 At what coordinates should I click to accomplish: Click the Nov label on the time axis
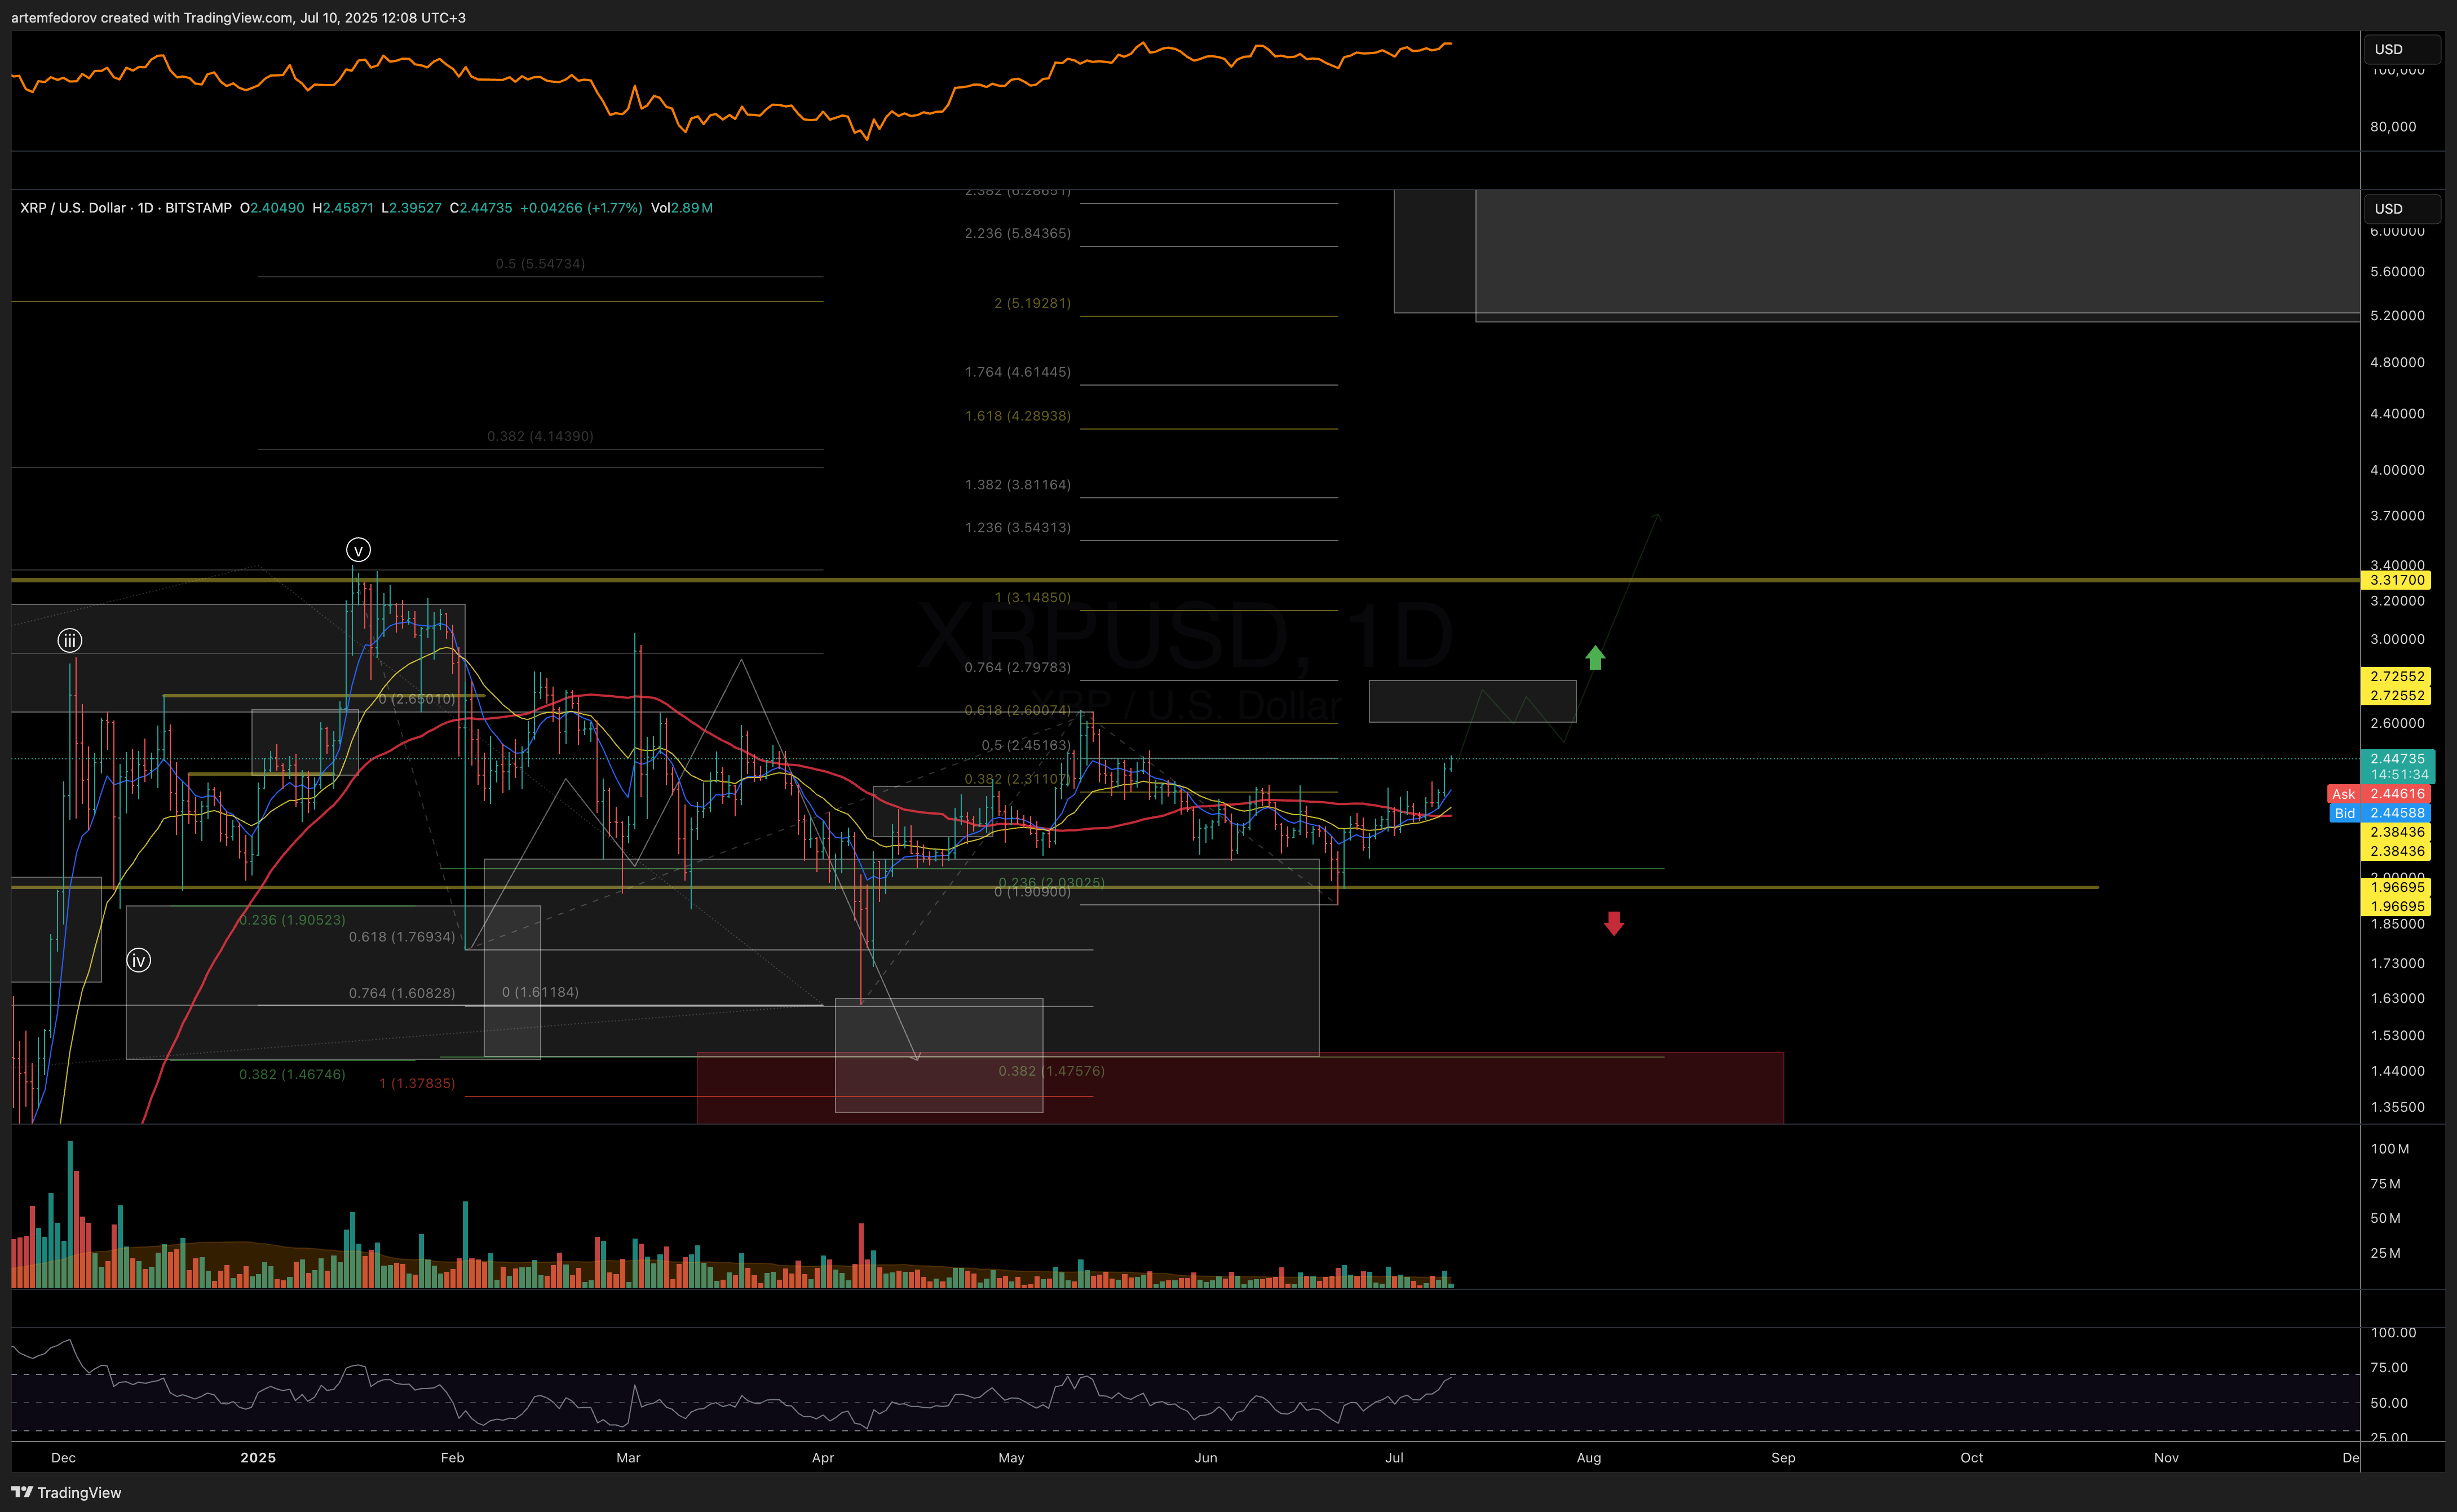[2166, 1458]
